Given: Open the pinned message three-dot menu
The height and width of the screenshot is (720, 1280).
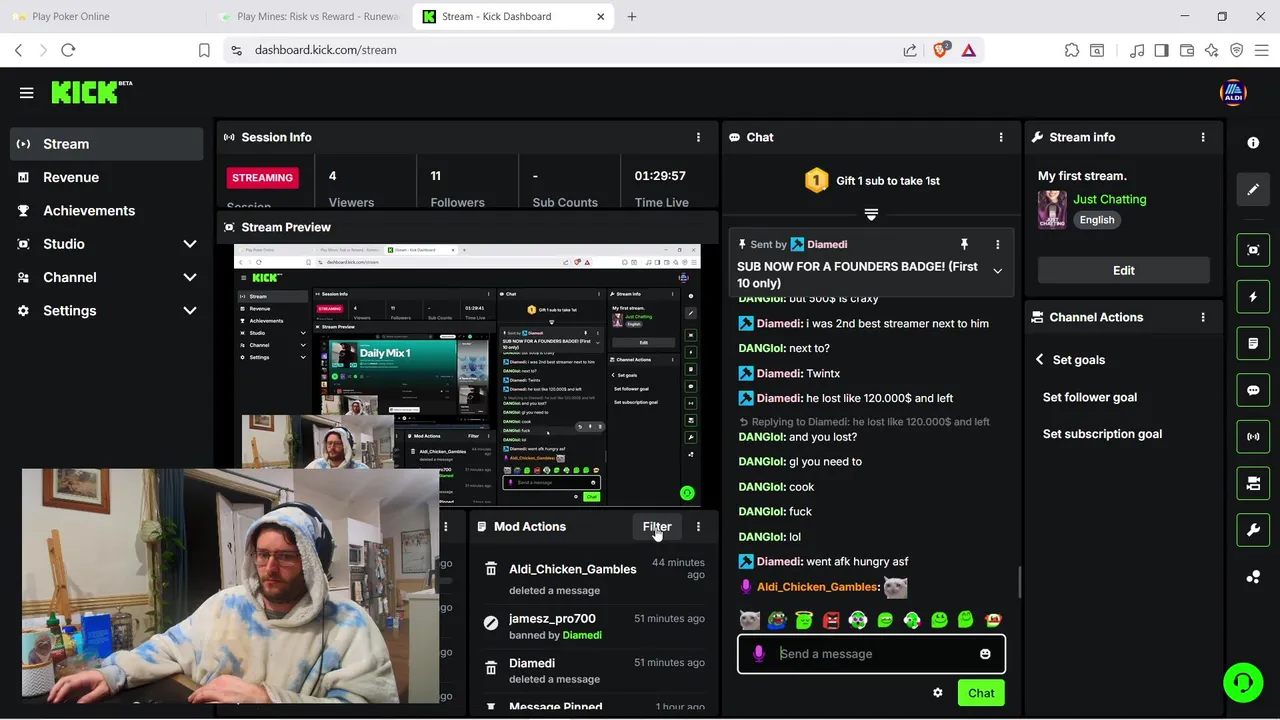Looking at the screenshot, I should [997, 244].
